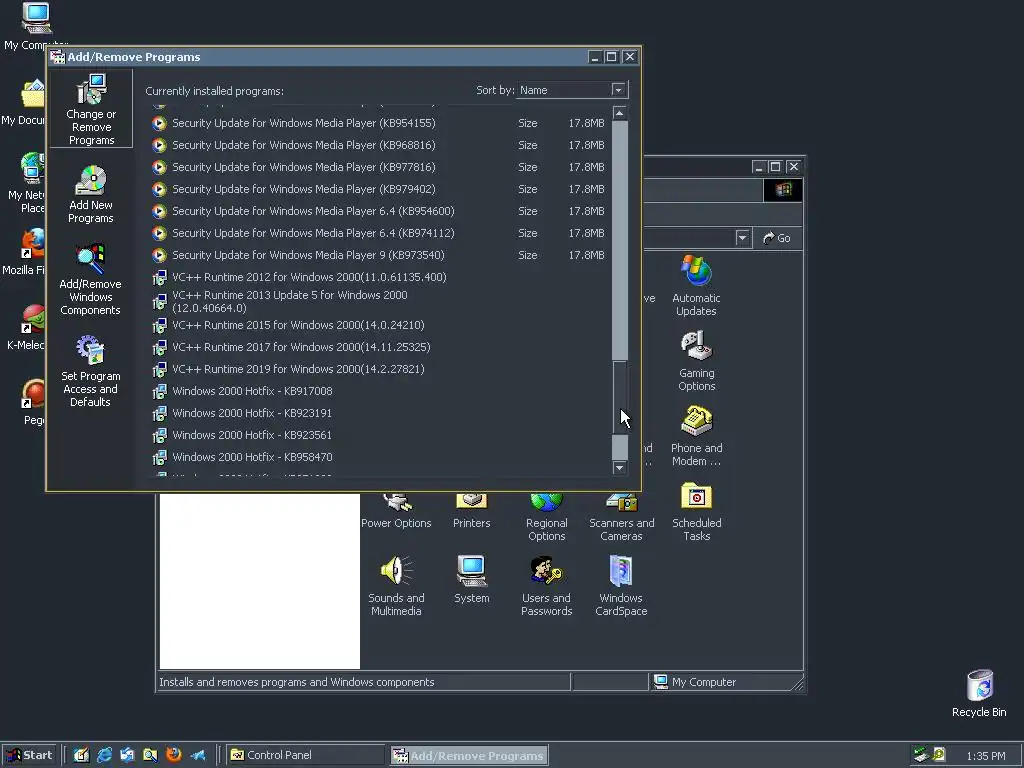
Task: Switch to Control Panel taskbar button
Action: [x=306, y=755]
